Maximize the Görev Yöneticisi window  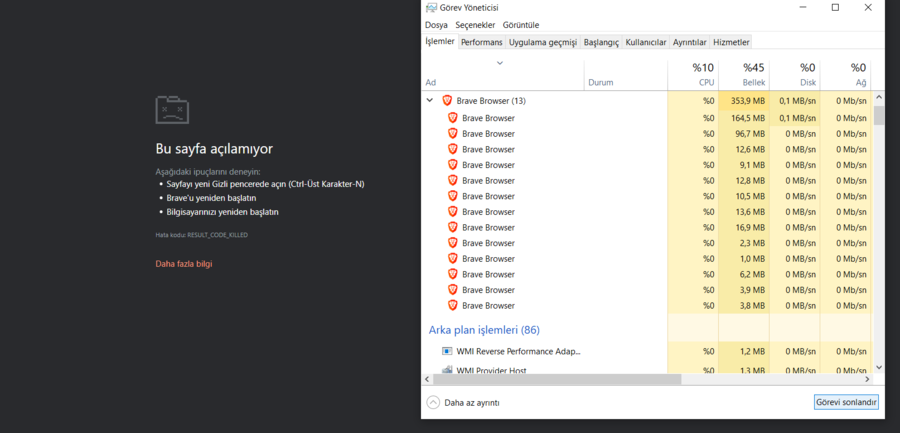pyautogui.click(x=835, y=7)
